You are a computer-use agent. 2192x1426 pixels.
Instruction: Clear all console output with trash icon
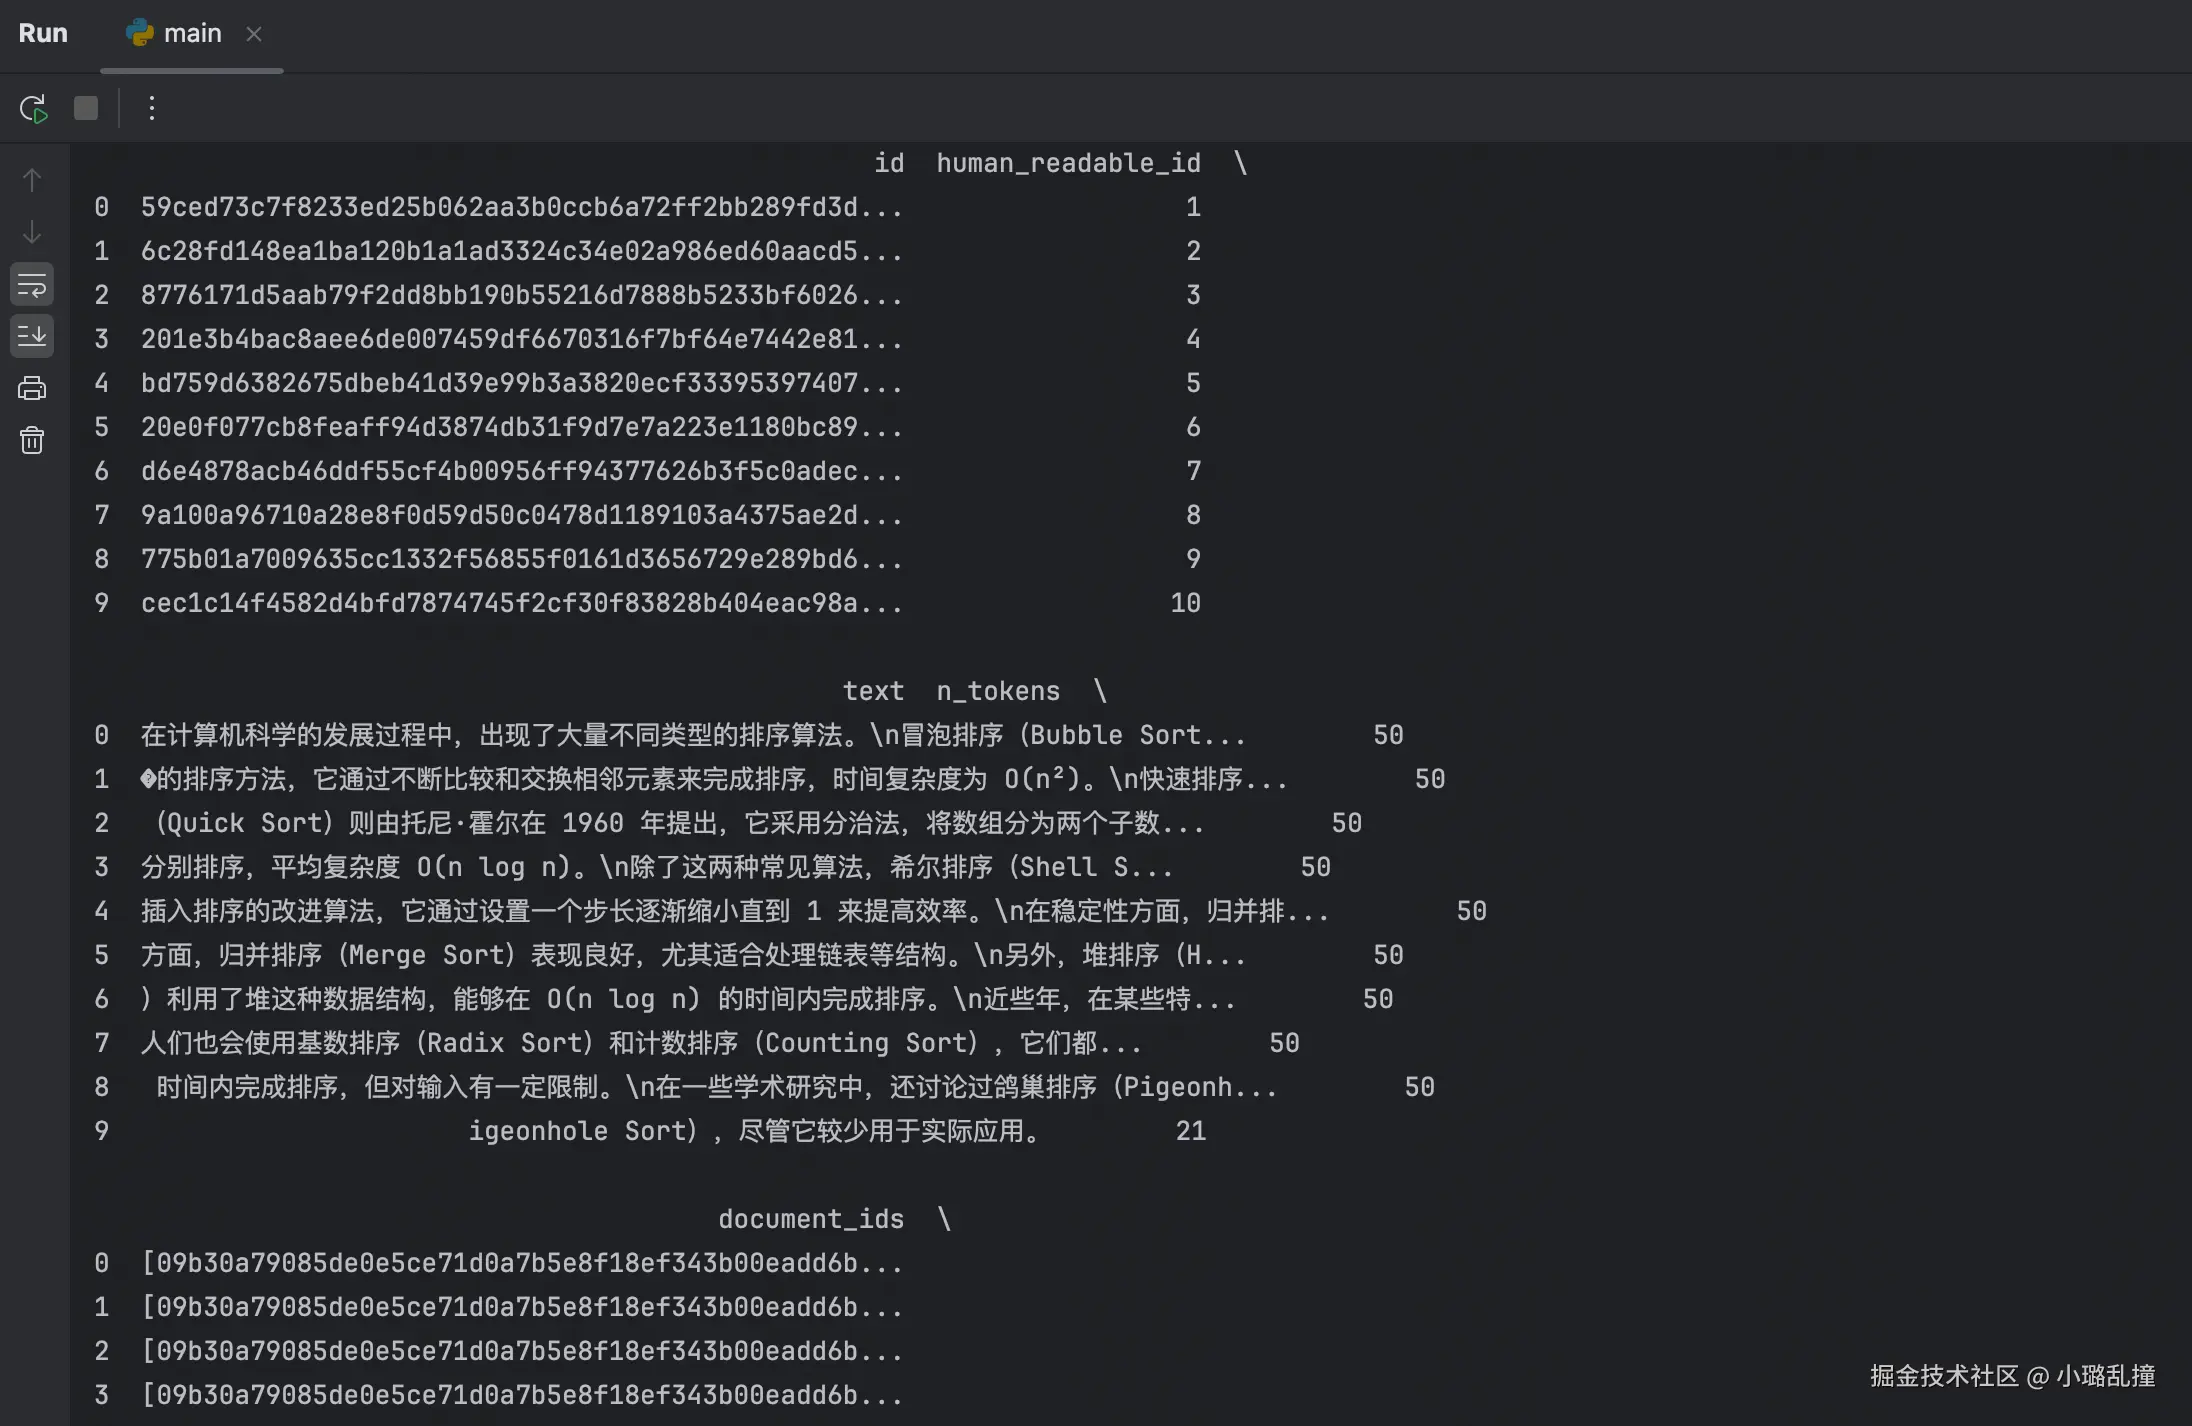tap(32, 440)
